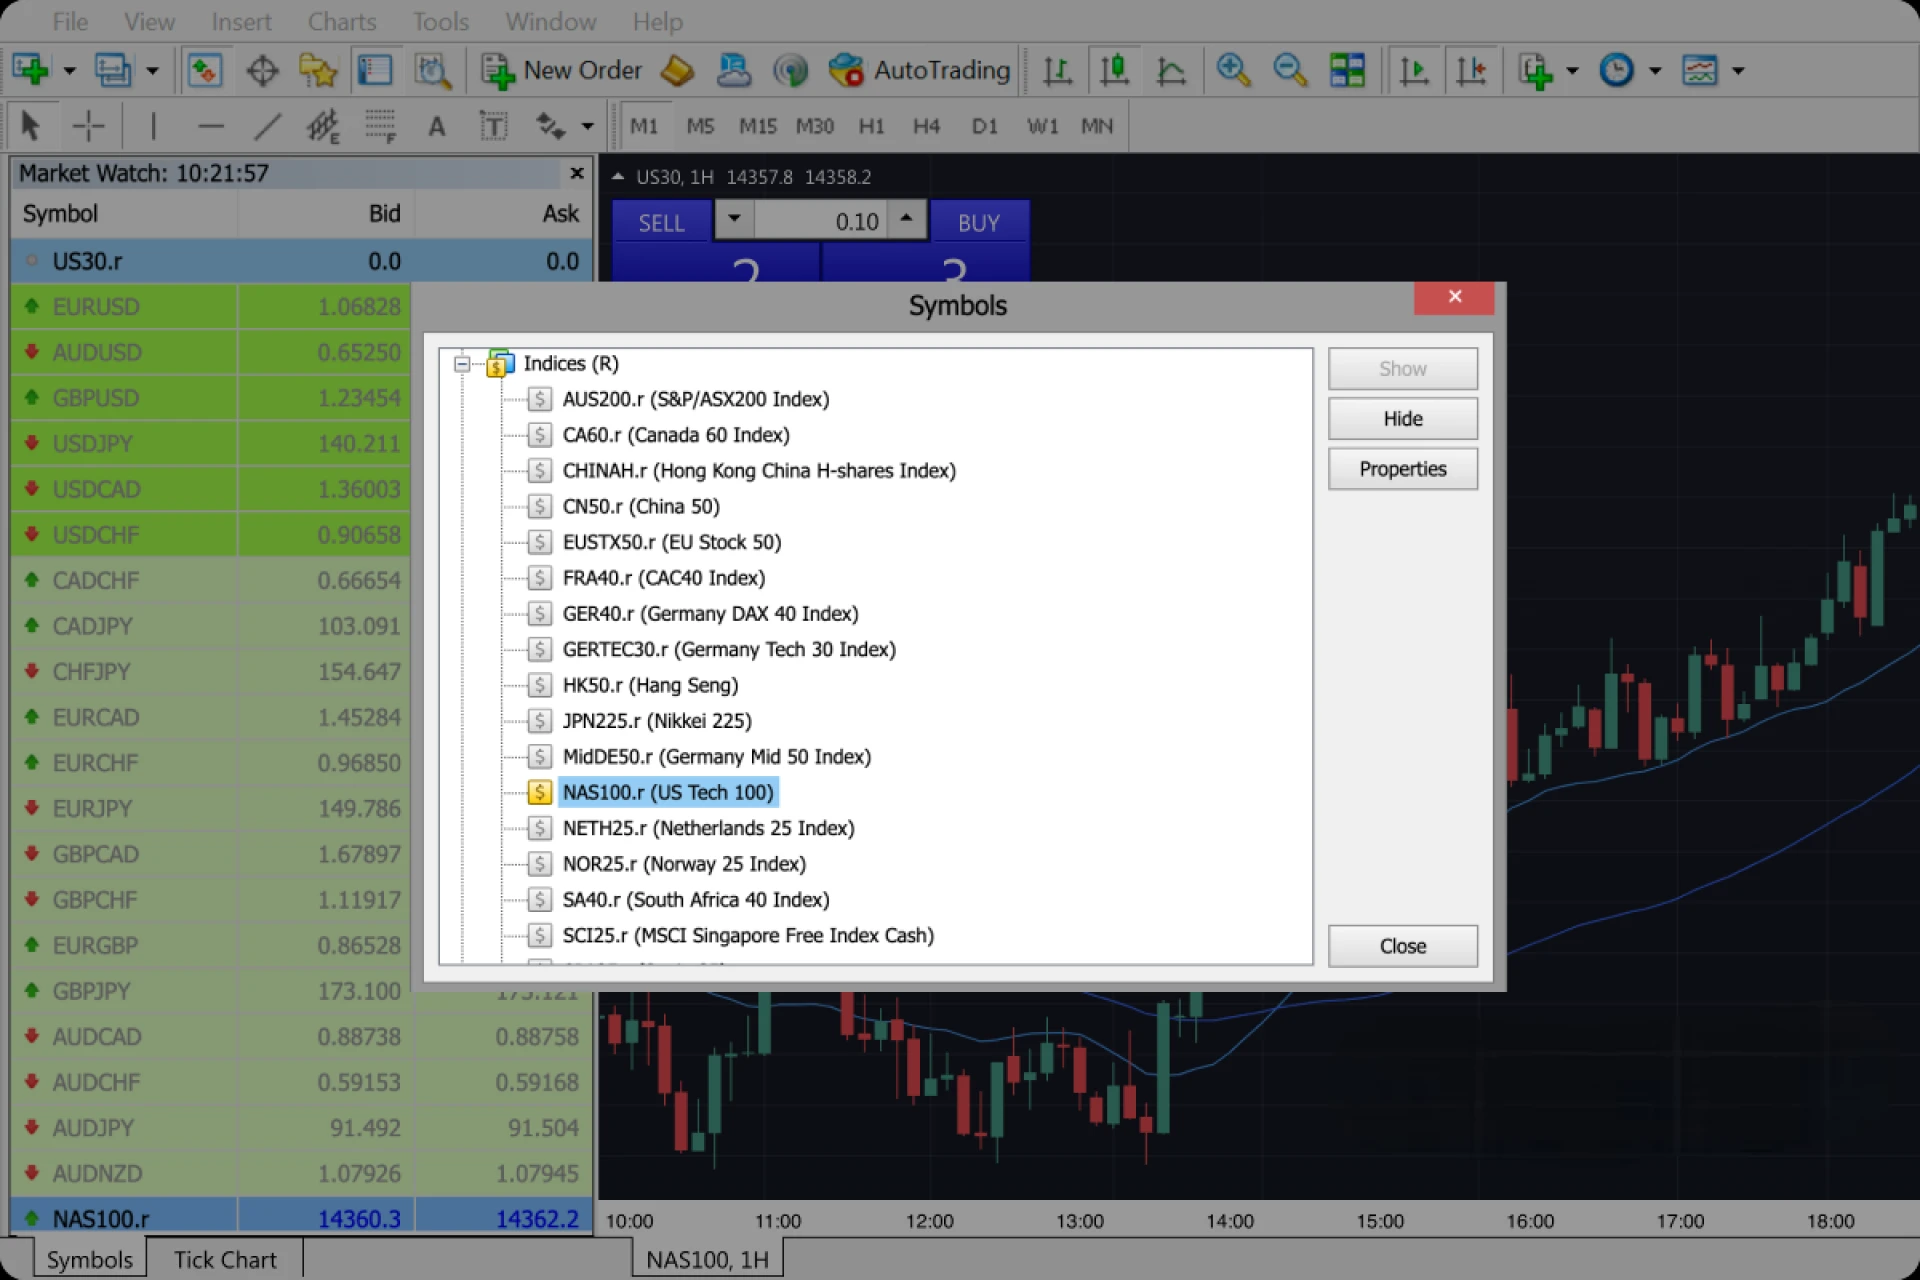
Task: Click the tile windows icon
Action: 1347,70
